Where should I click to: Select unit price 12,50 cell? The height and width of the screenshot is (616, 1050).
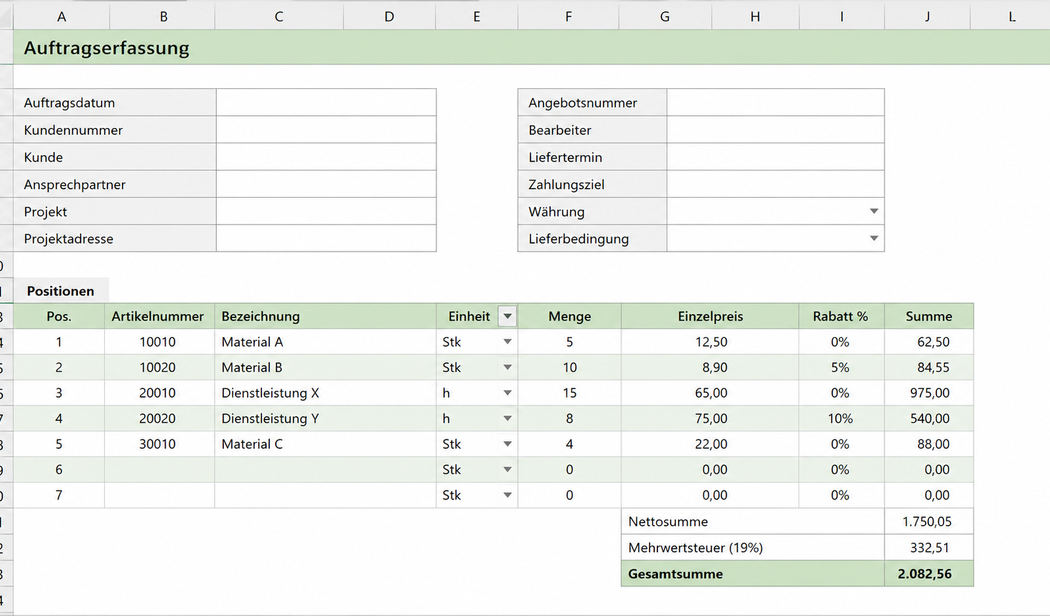coord(710,342)
